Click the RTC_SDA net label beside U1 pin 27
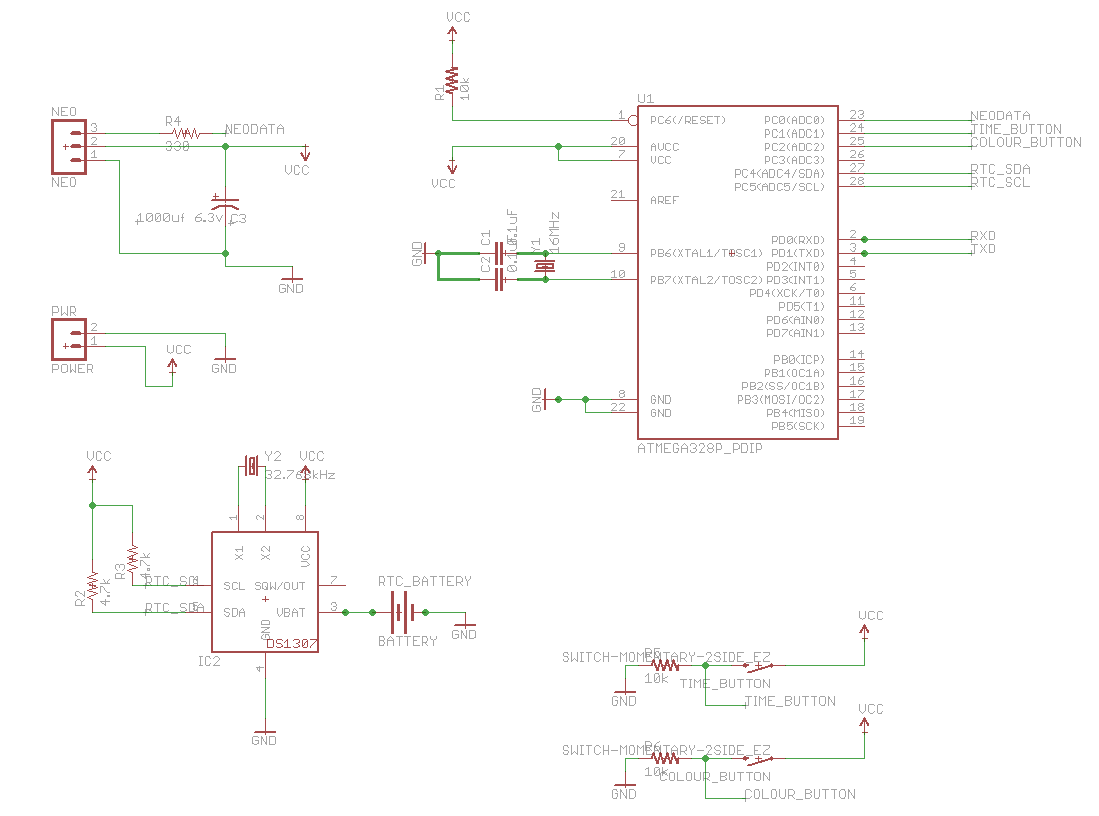Viewport: 1099px width, 816px height. [x=1000, y=169]
